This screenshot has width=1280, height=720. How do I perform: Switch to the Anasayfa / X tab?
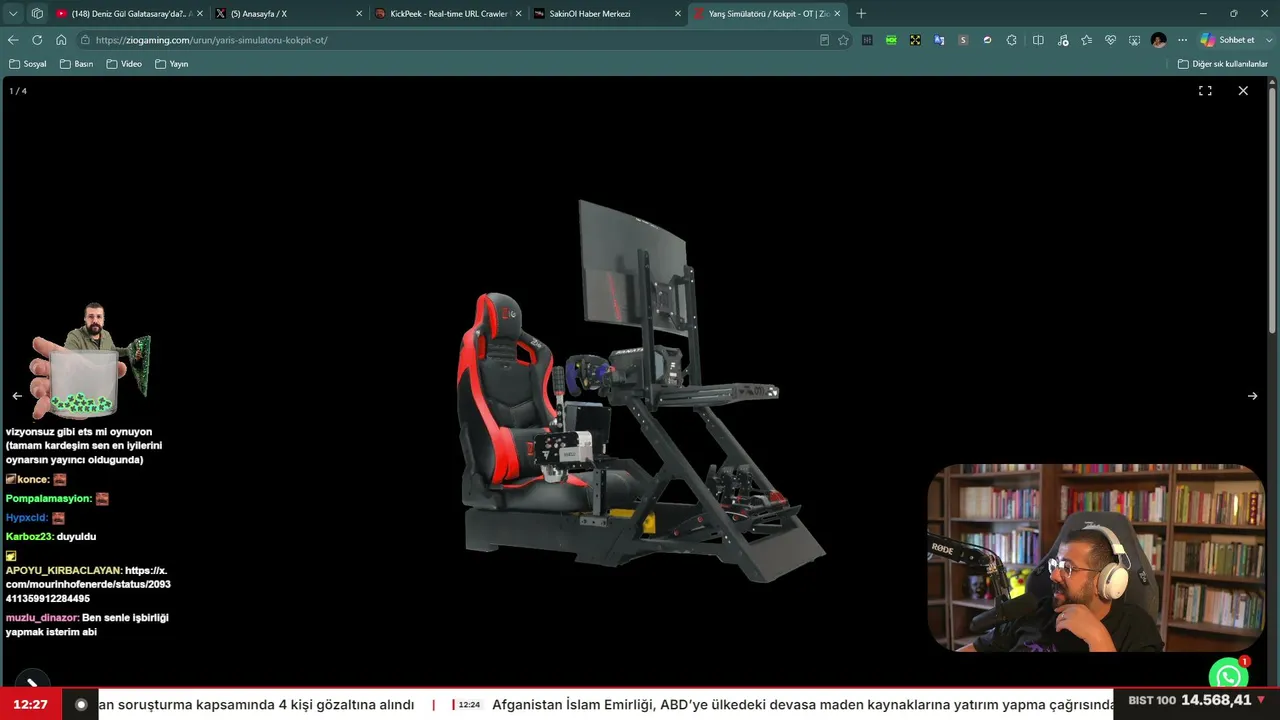point(287,14)
